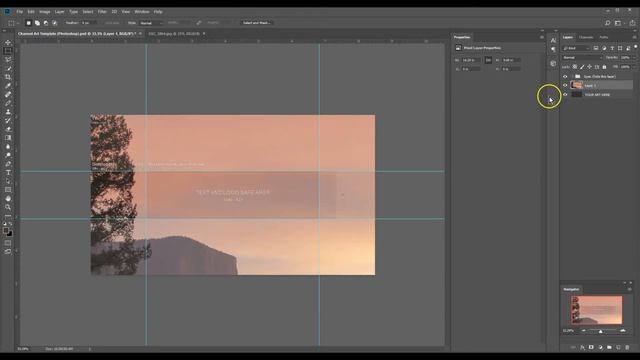Click the Screen Mode icon

point(8,251)
